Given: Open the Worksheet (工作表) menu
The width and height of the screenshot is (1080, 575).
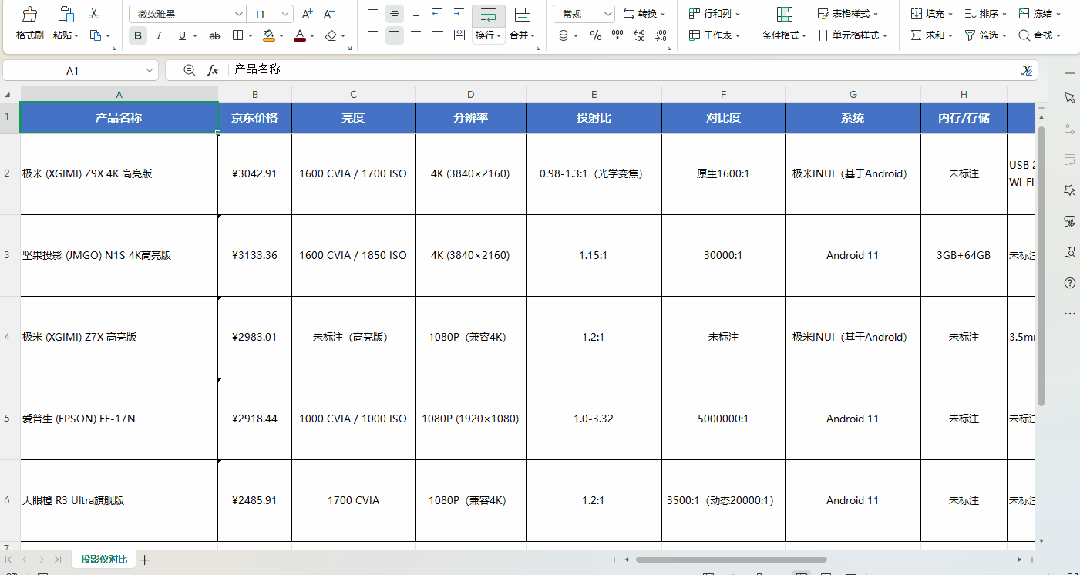Looking at the screenshot, I should [714, 35].
